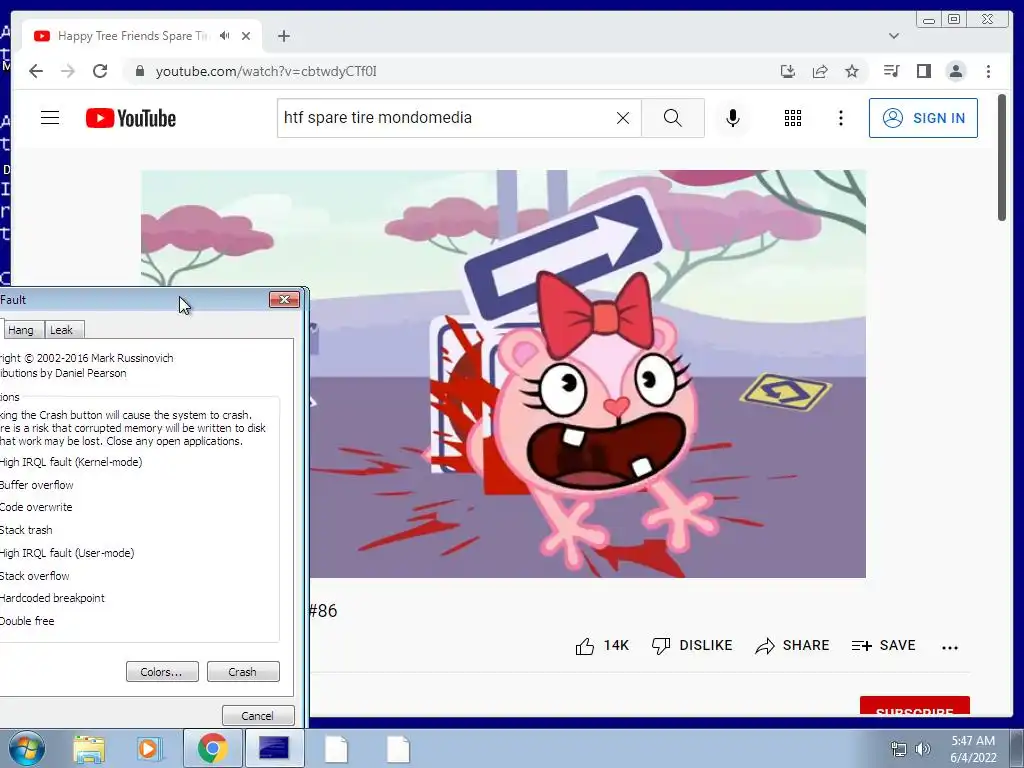
Task: Click the Colors... button
Action: [x=162, y=671]
